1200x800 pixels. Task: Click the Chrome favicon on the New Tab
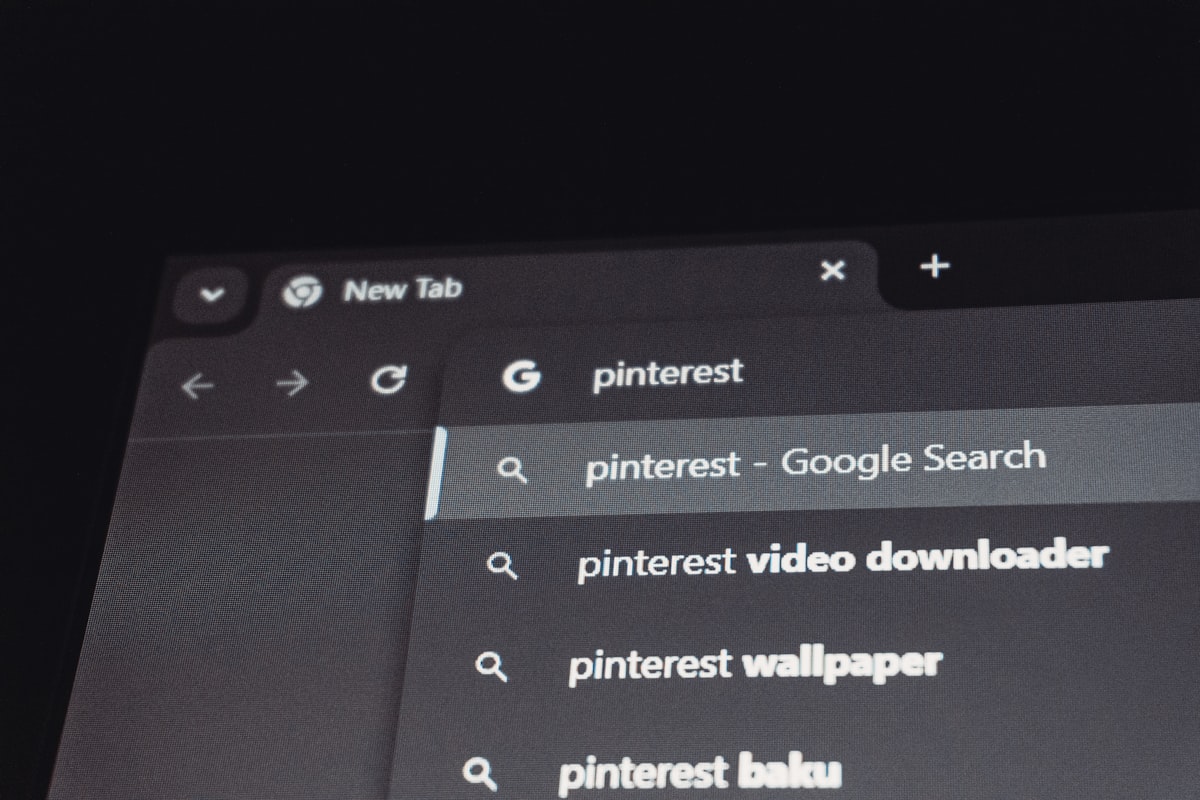point(303,291)
